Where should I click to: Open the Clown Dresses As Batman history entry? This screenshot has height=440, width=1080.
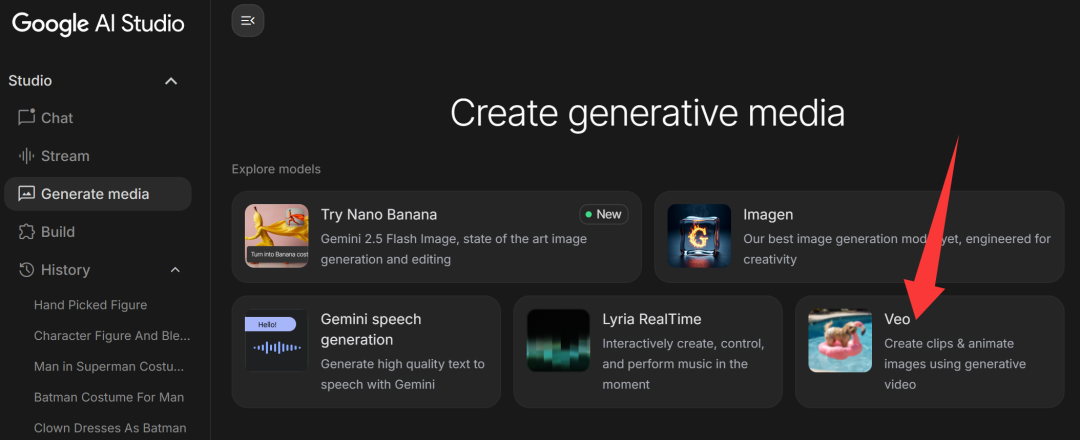110,428
